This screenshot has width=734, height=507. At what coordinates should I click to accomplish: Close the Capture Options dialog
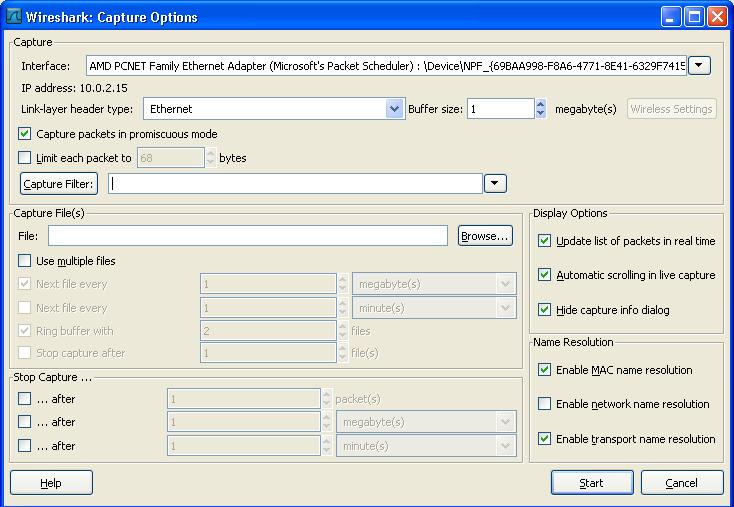point(717,17)
